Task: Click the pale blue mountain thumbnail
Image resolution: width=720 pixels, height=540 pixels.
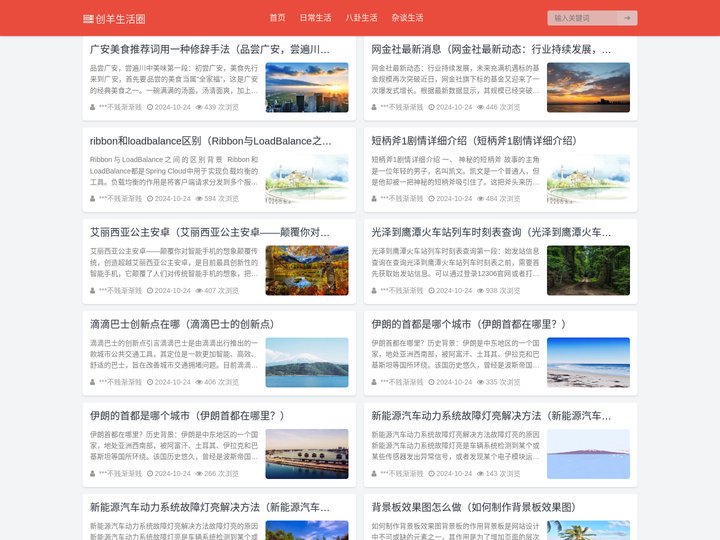Action: [x=588, y=454]
